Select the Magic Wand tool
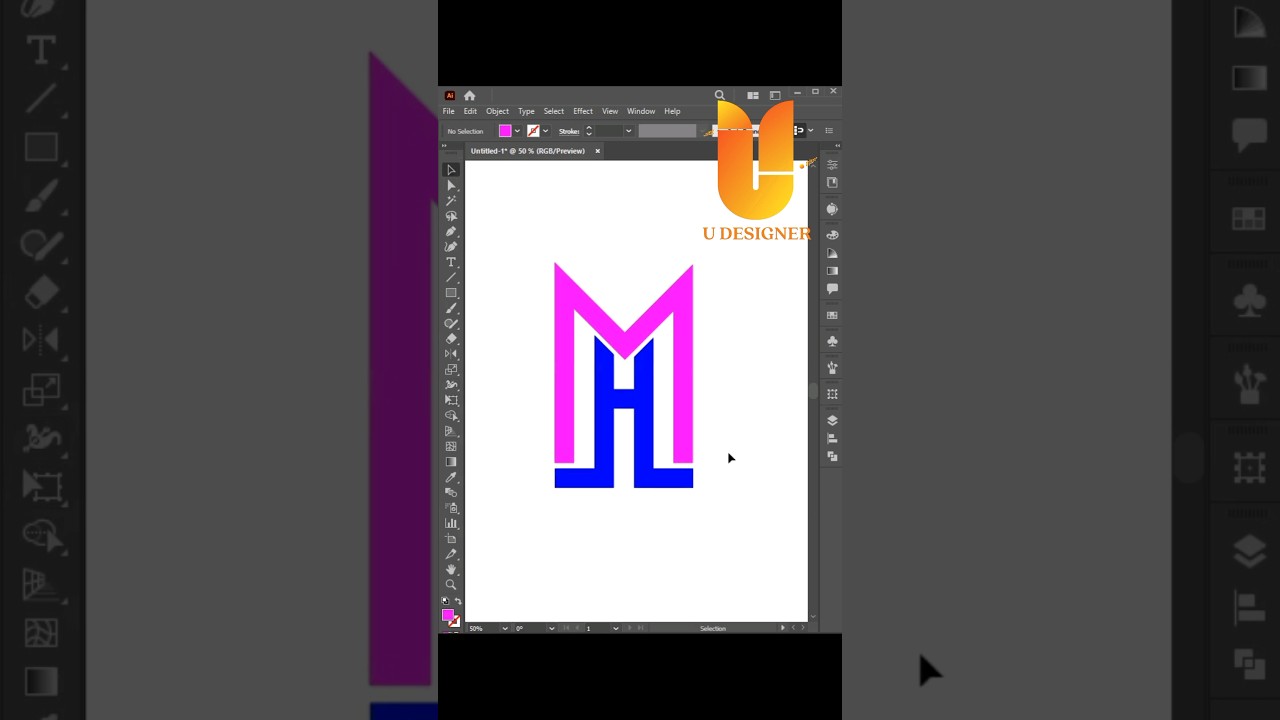This screenshot has height=720, width=1280. (451, 200)
